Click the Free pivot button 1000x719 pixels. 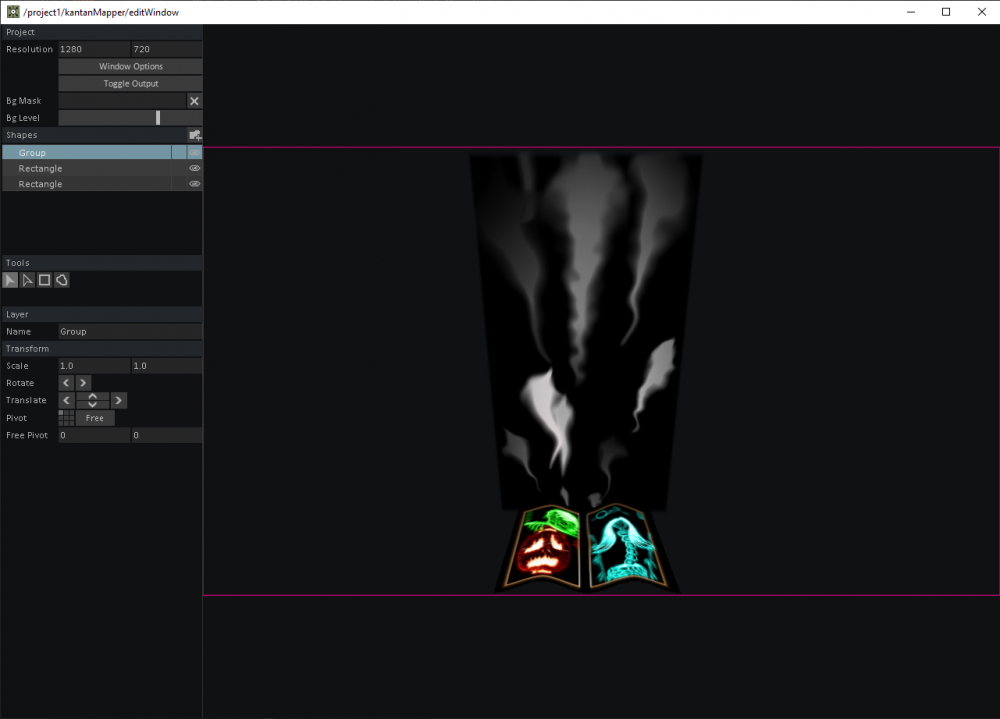pos(95,418)
